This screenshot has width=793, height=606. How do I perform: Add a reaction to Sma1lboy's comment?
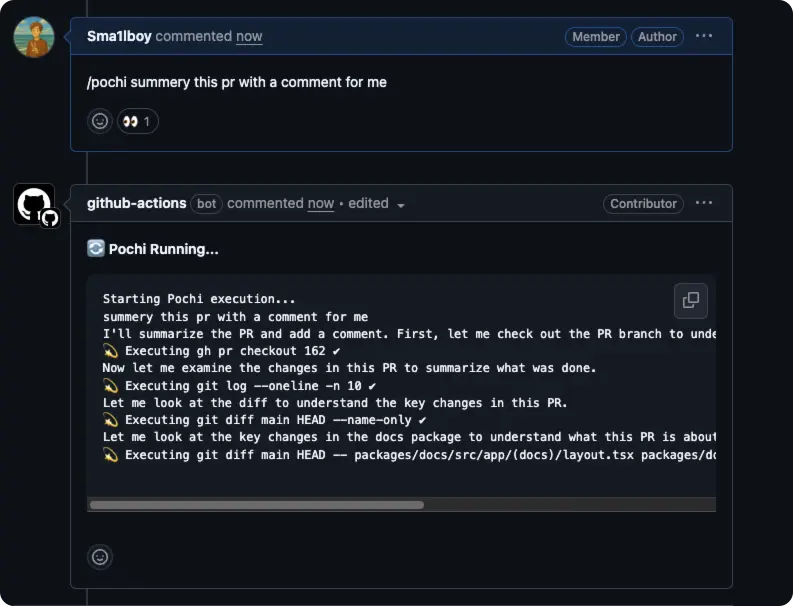pyautogui.click(x=100, y=121)
